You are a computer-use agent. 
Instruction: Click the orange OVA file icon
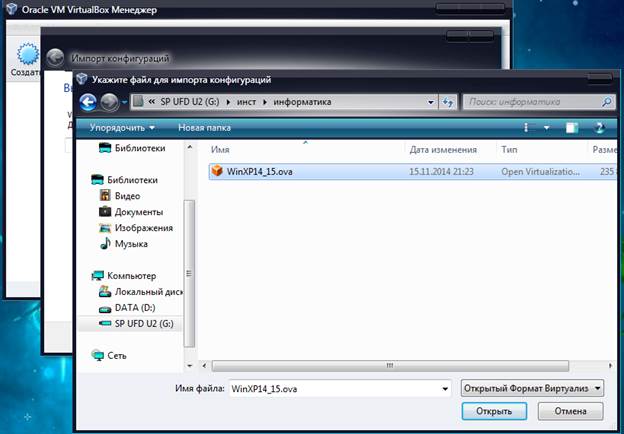pyautogui.click(x=217, y=171)
